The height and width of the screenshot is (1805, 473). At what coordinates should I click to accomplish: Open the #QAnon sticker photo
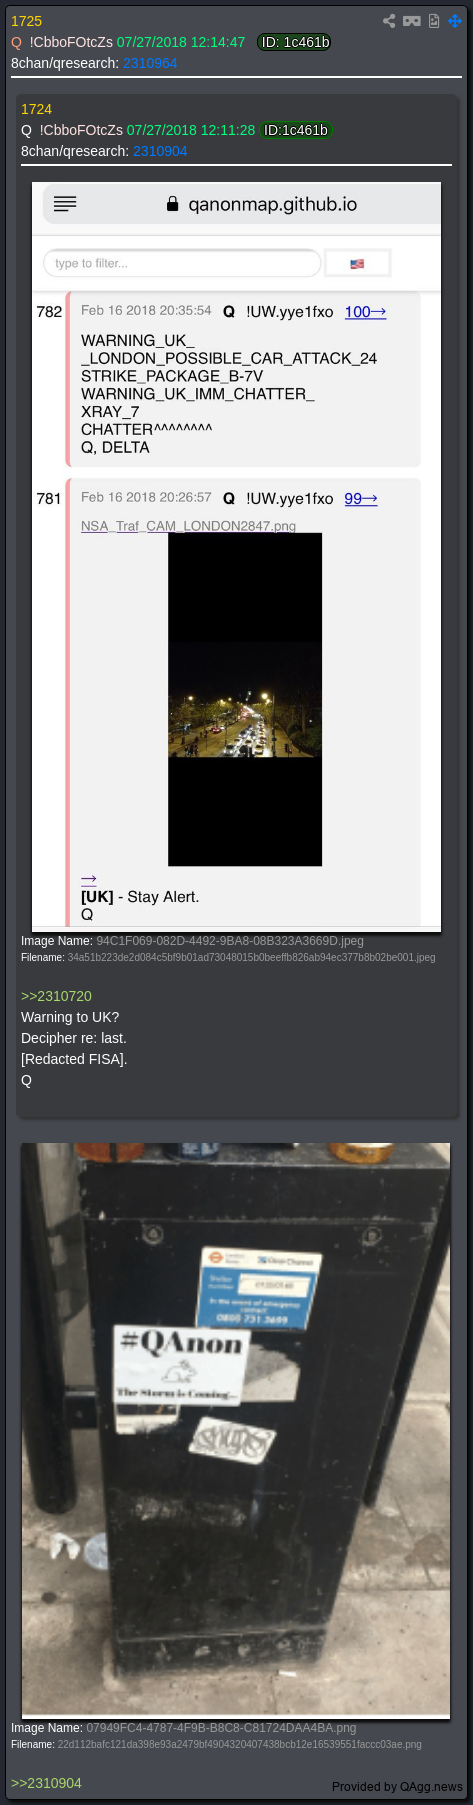click(x=236, y=1428)
